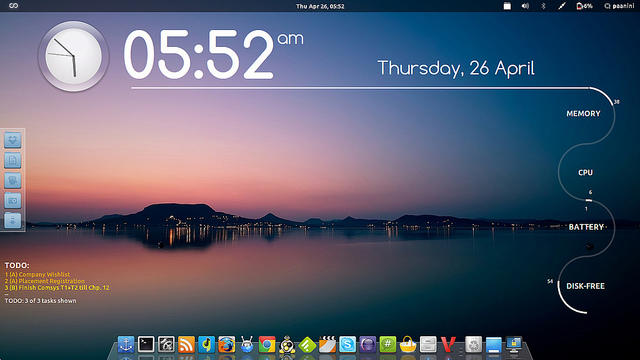The width and height of the screenshot is (640, 360).
Task: Open the orange RSS feed reader
Action: pyautogui.click(x=186, y=344)
